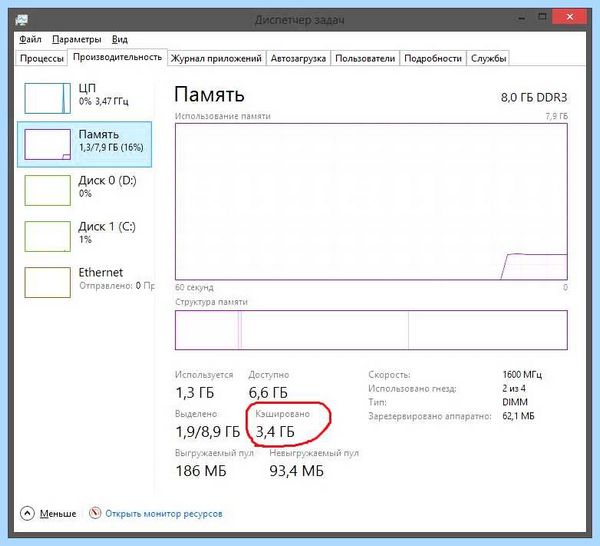Click the Невыгружаемый пул 93,4 МБ value

tap(297, 471)
